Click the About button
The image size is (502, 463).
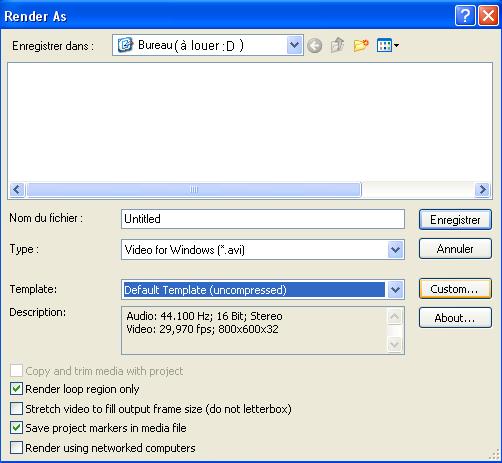(x=455, y=318)
